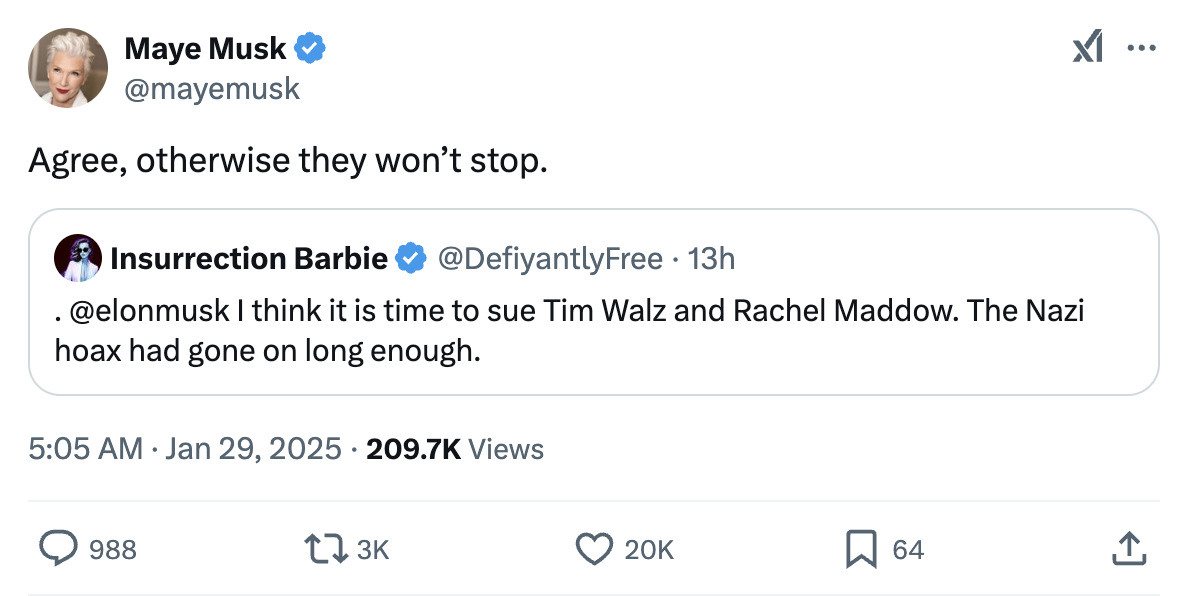Click the Insurrection Barbie display name

[249, 259]
